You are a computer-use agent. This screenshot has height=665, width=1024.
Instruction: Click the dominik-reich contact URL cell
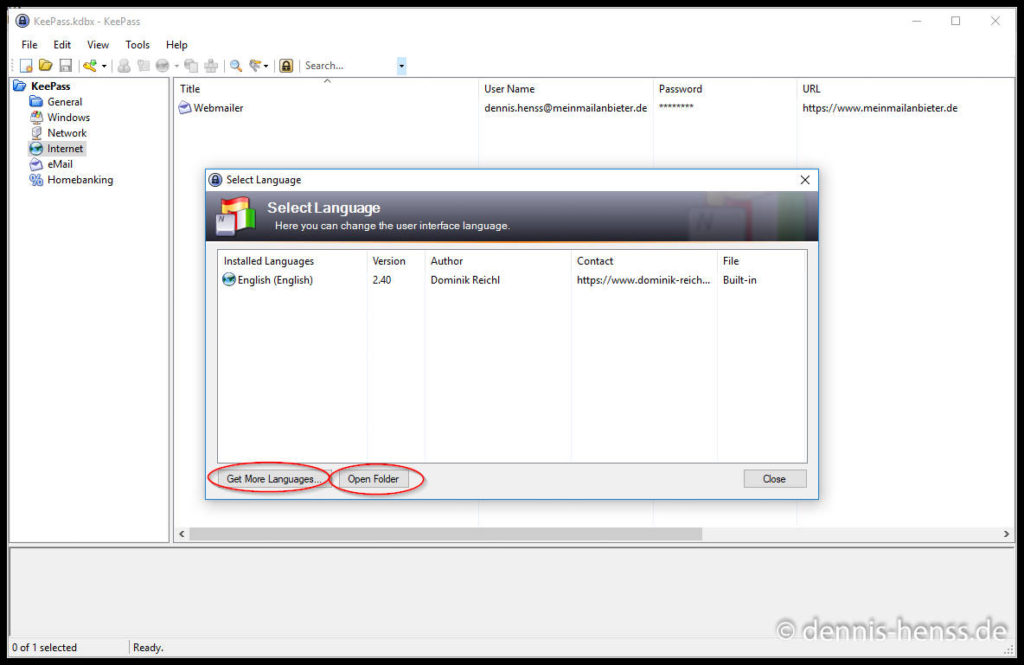click(643, 280)
